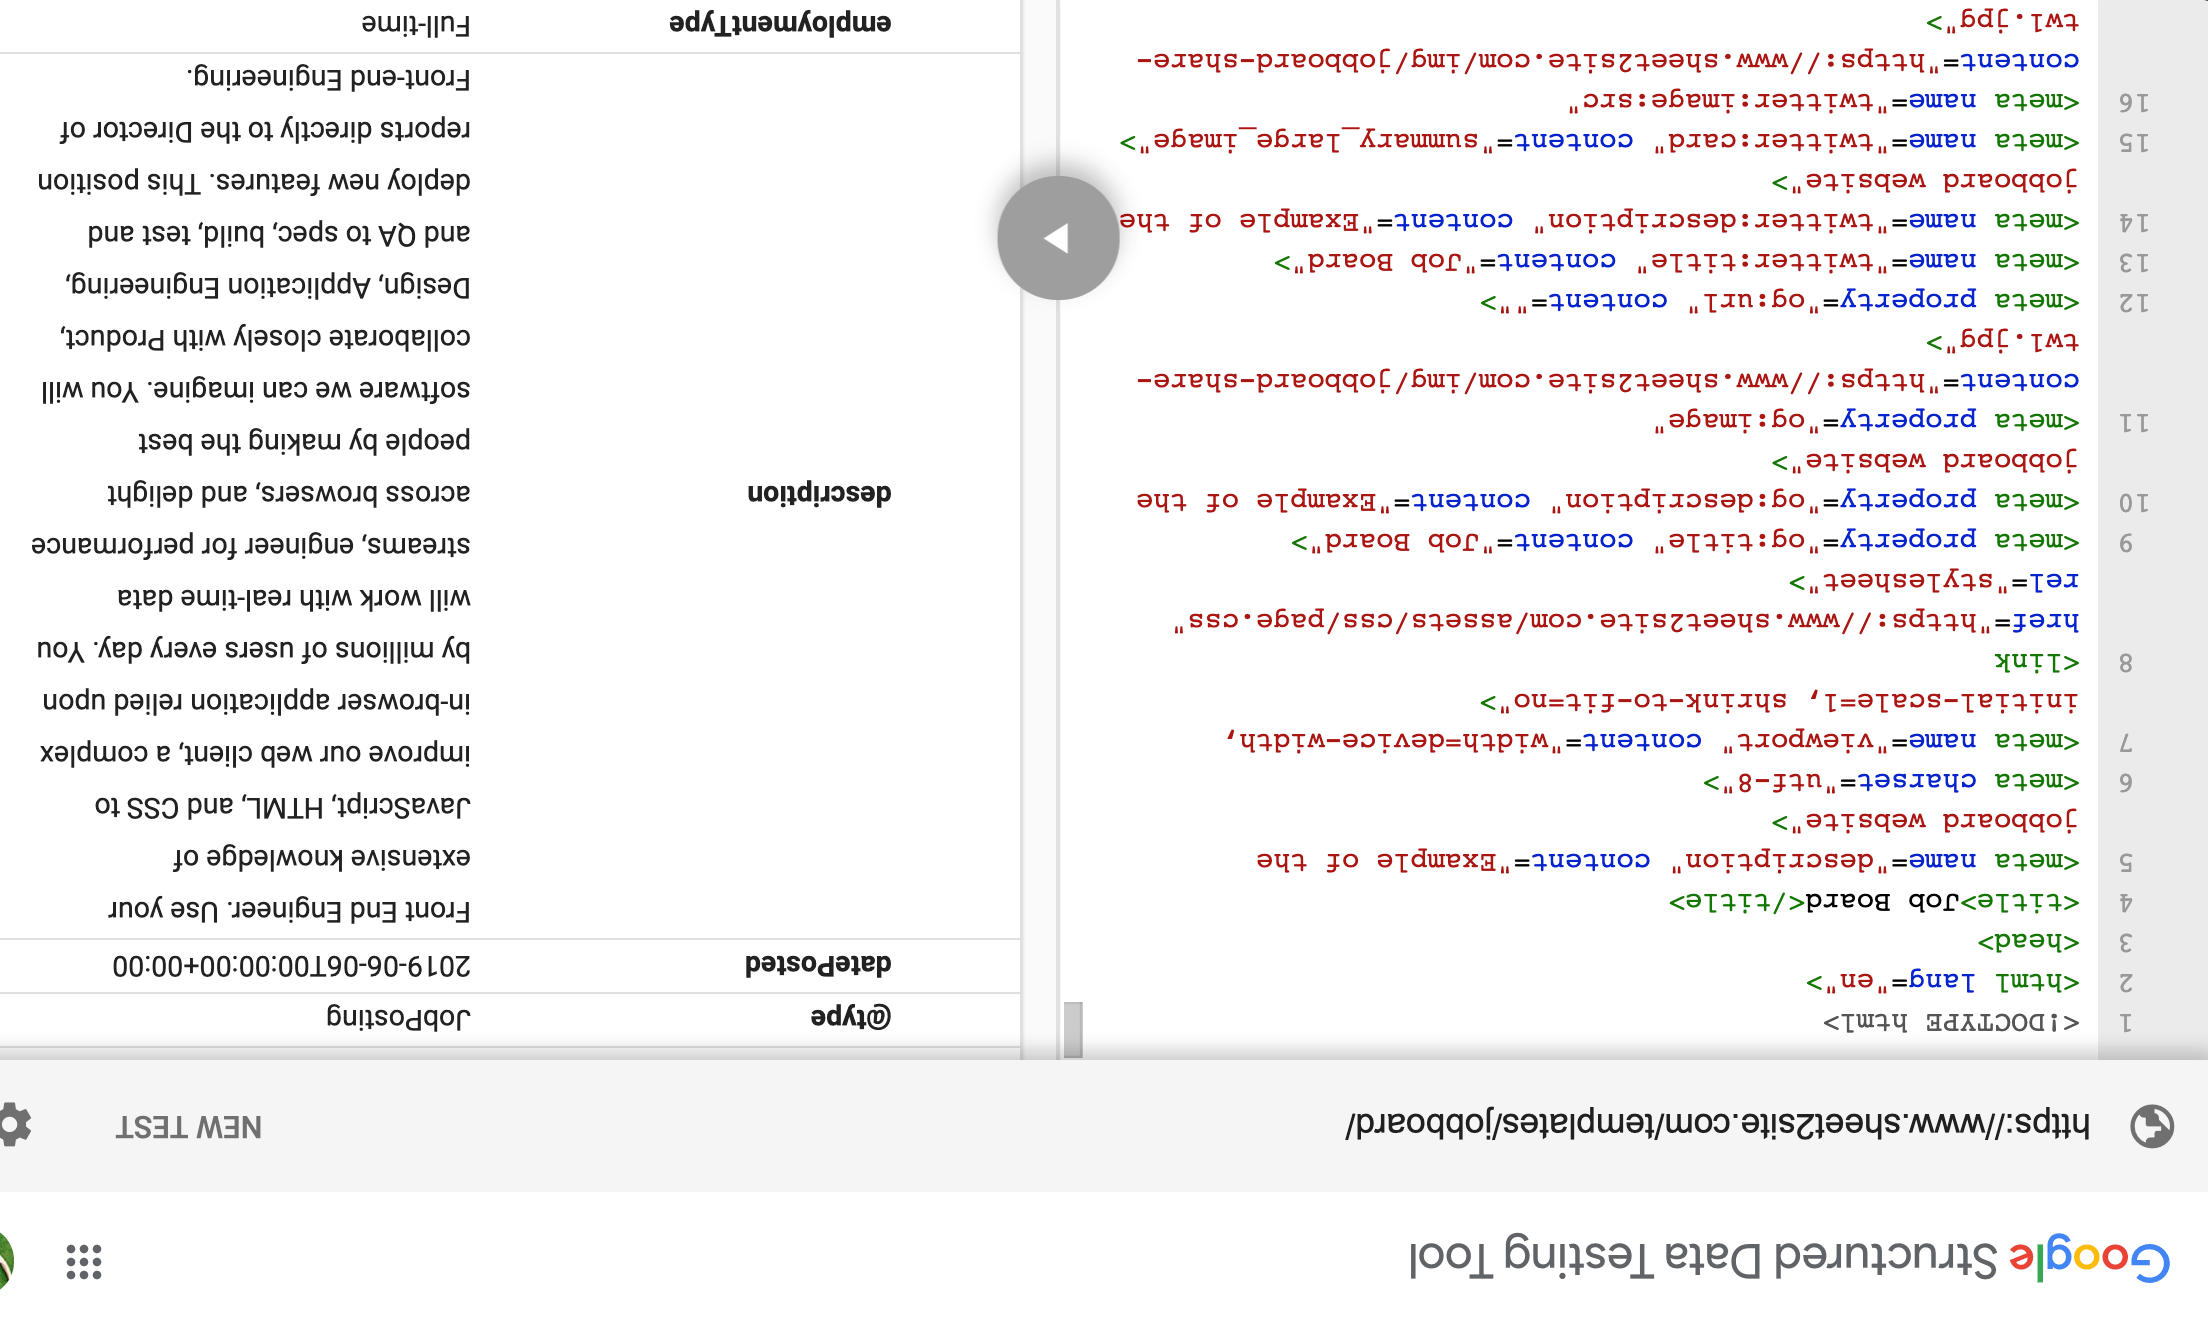This screenshot has height=1326, width=2208.
Task: Click the Structured Data Testing Tool title
Action: coord(1703,1258)
